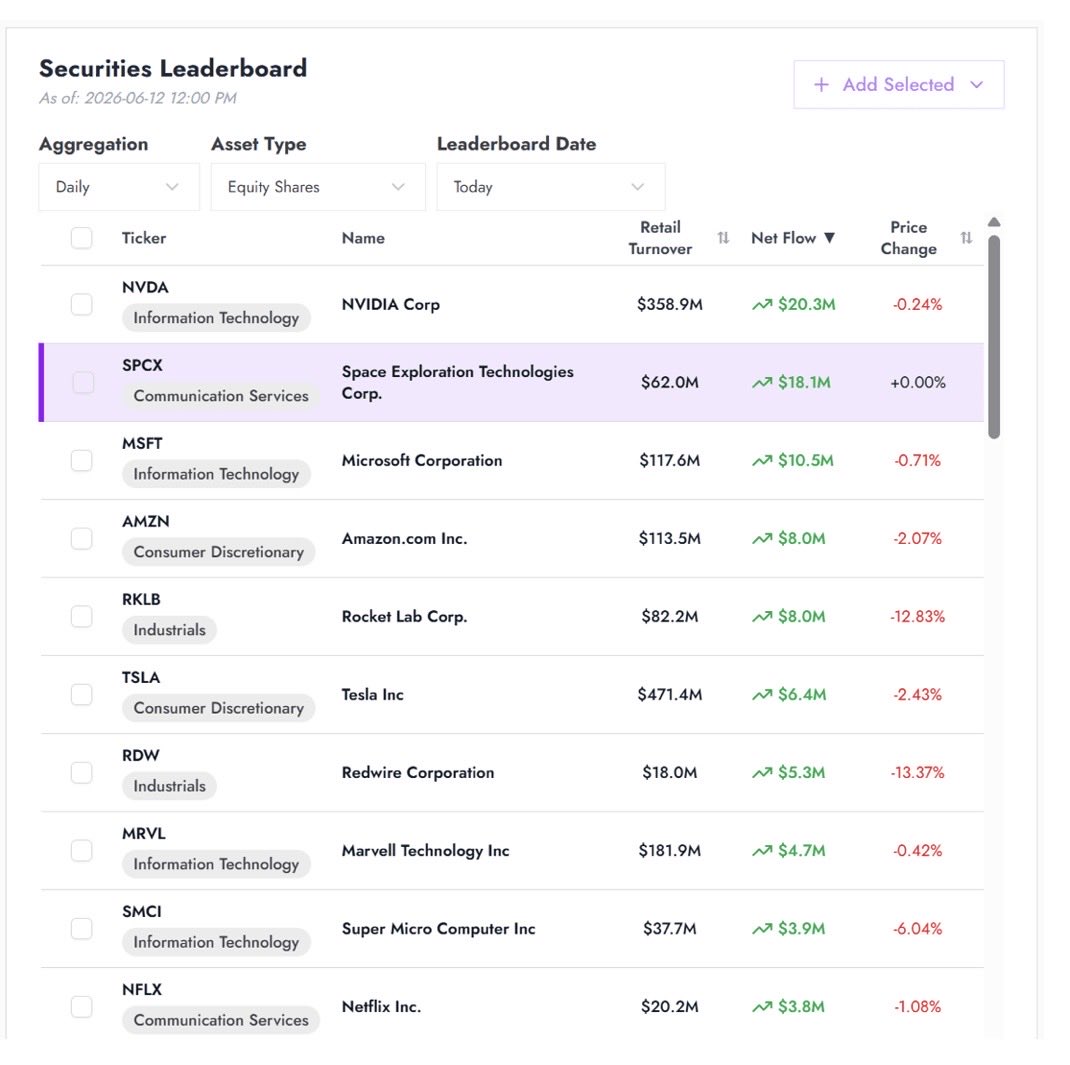The image size is (1070, 1065).
Task: Click the MSFT net flow trend arrow
Action: tap(762, 461)
